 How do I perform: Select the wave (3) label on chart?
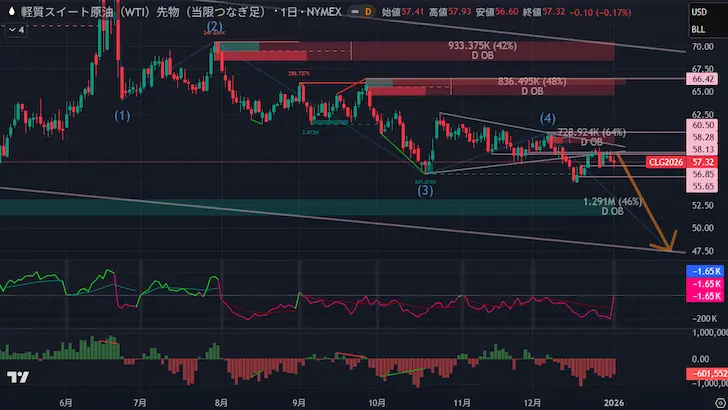click(425, 189)
